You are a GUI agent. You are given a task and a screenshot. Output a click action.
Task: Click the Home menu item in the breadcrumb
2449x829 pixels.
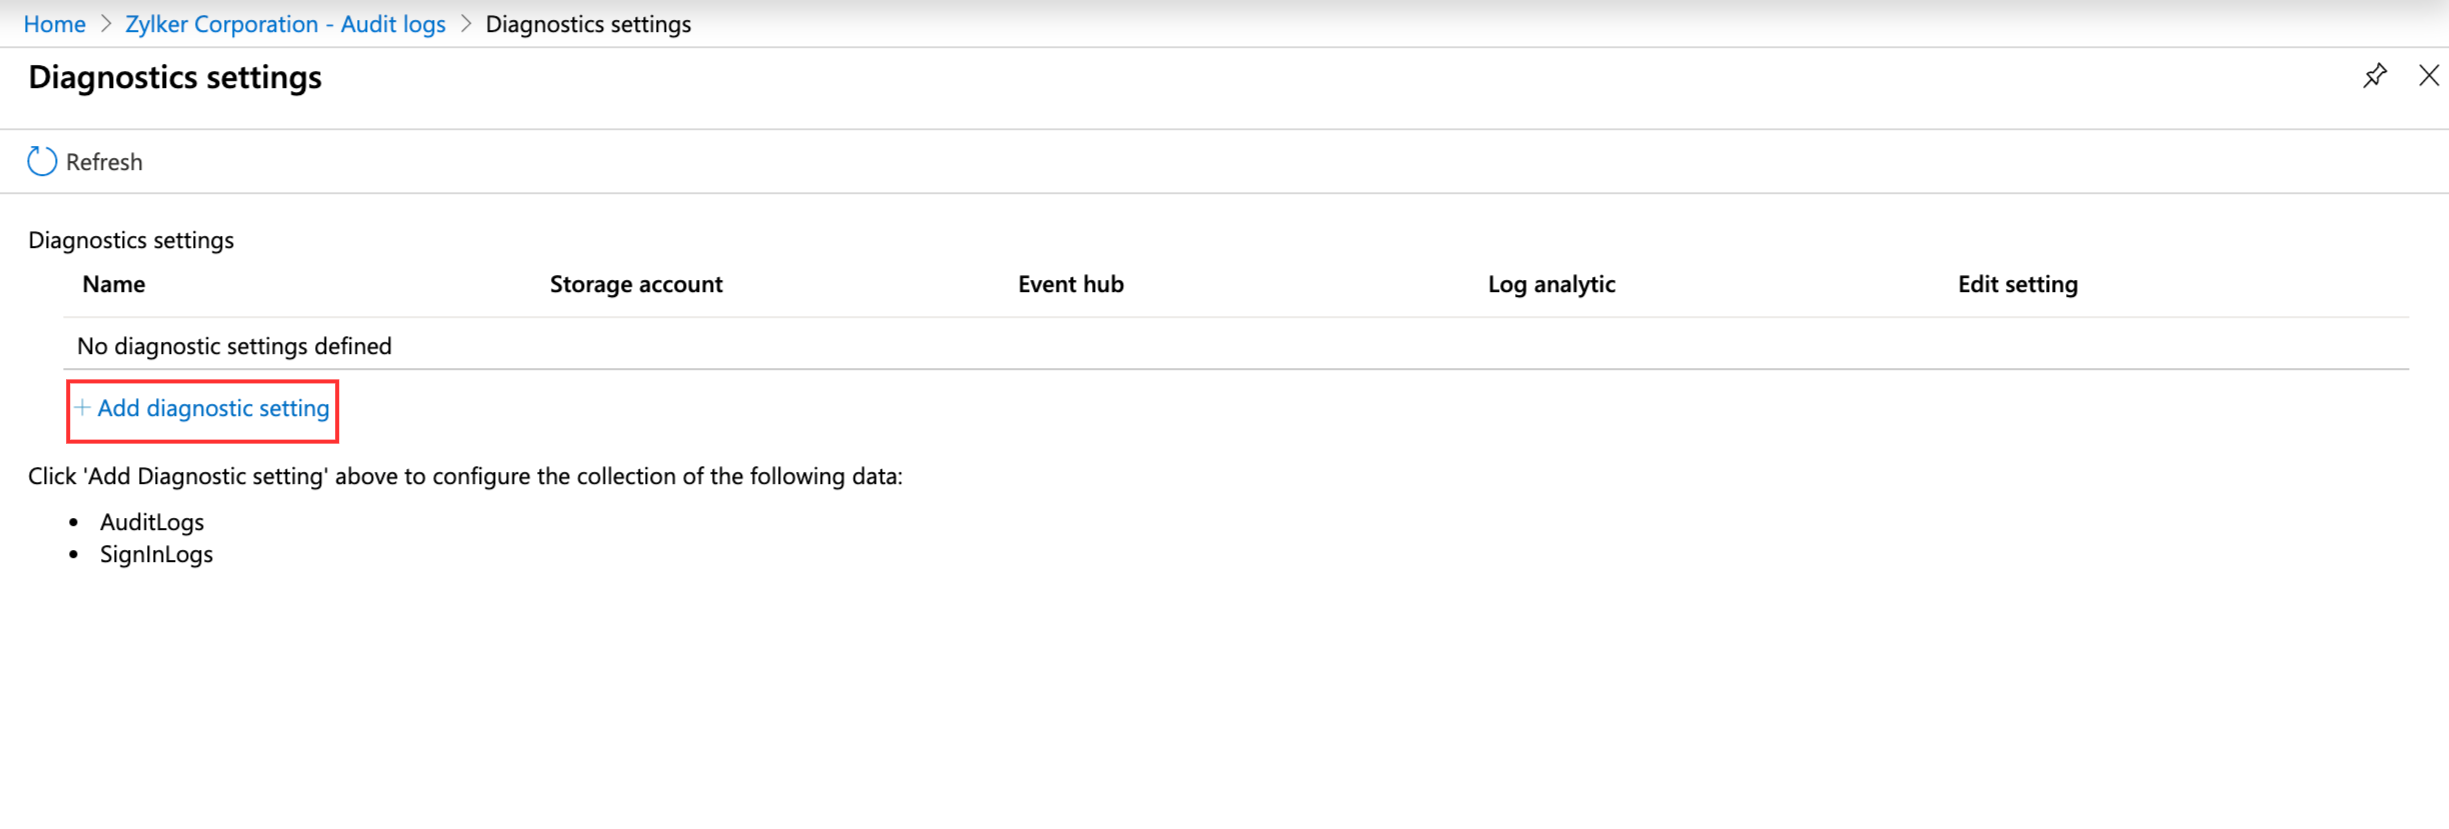click(54, 23)
